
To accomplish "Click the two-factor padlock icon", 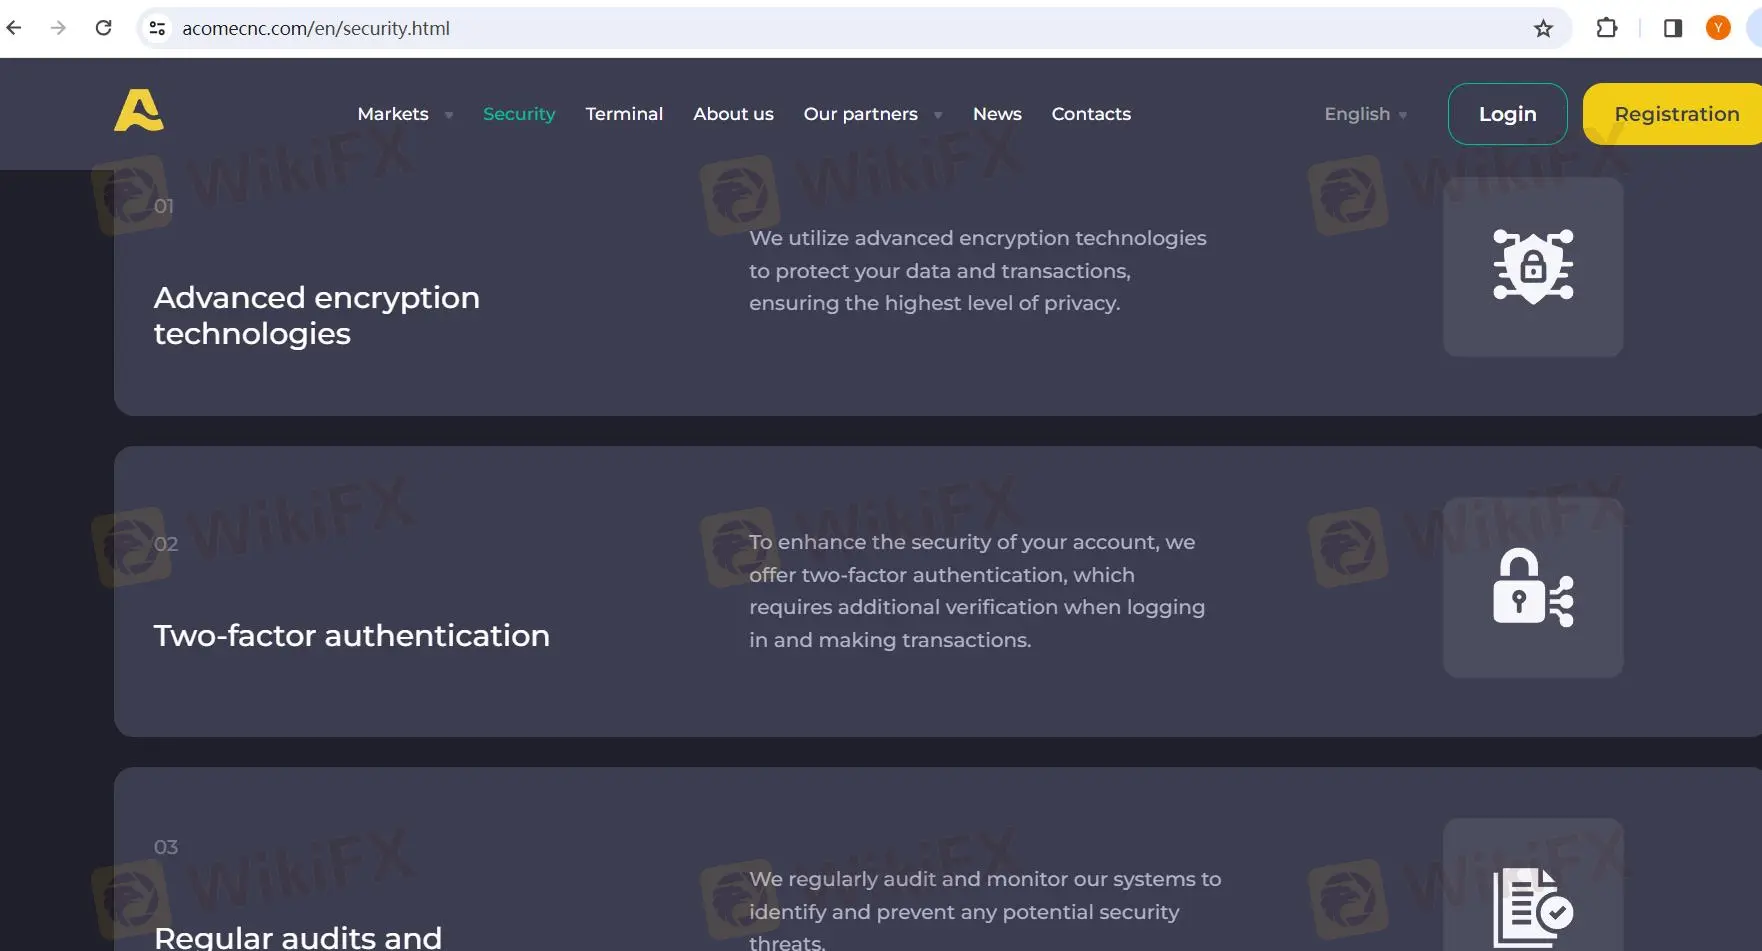I will point(1532,588).
